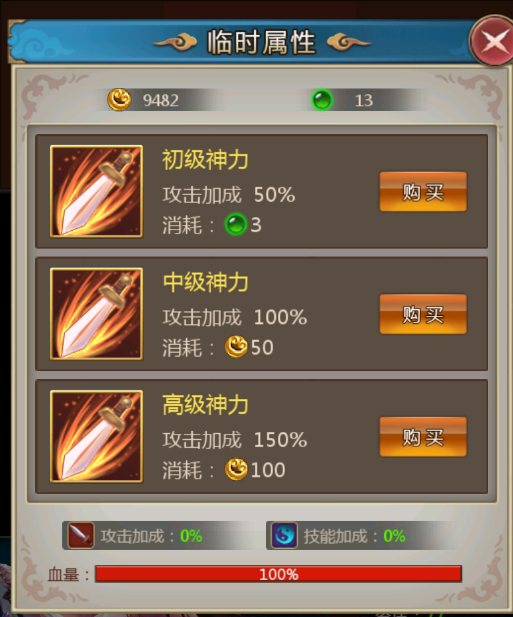Click the 攻击加成 0% status value

(191, 536)
